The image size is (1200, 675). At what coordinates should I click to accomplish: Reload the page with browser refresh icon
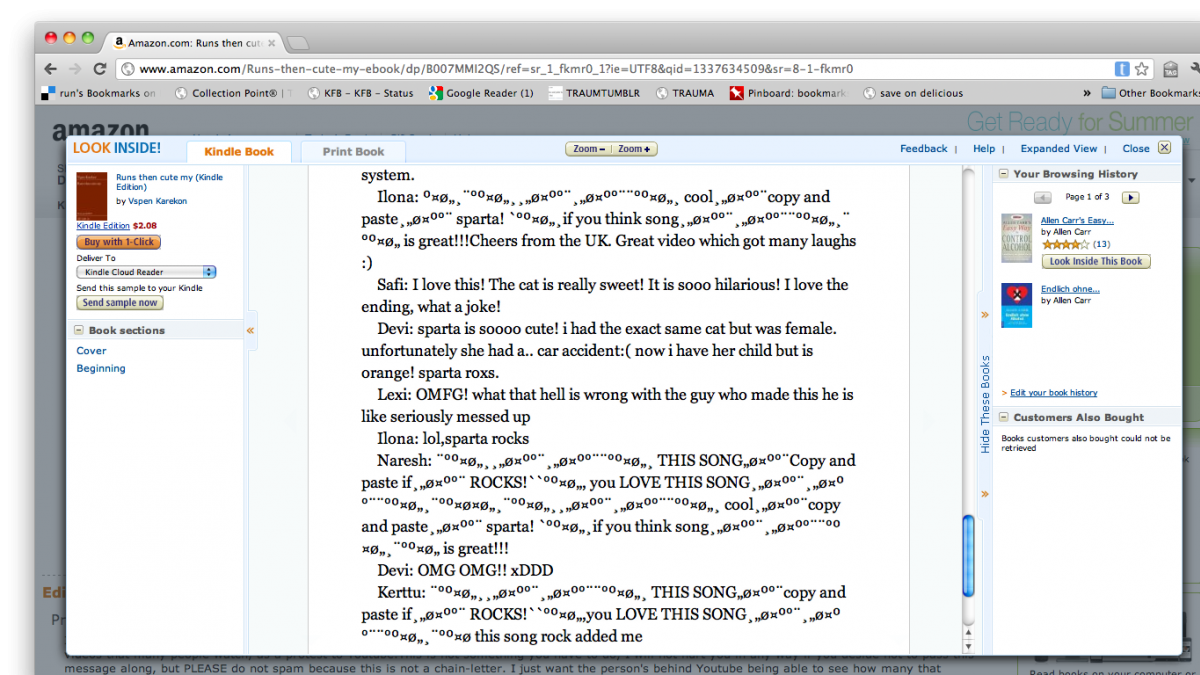coord(99,69)
